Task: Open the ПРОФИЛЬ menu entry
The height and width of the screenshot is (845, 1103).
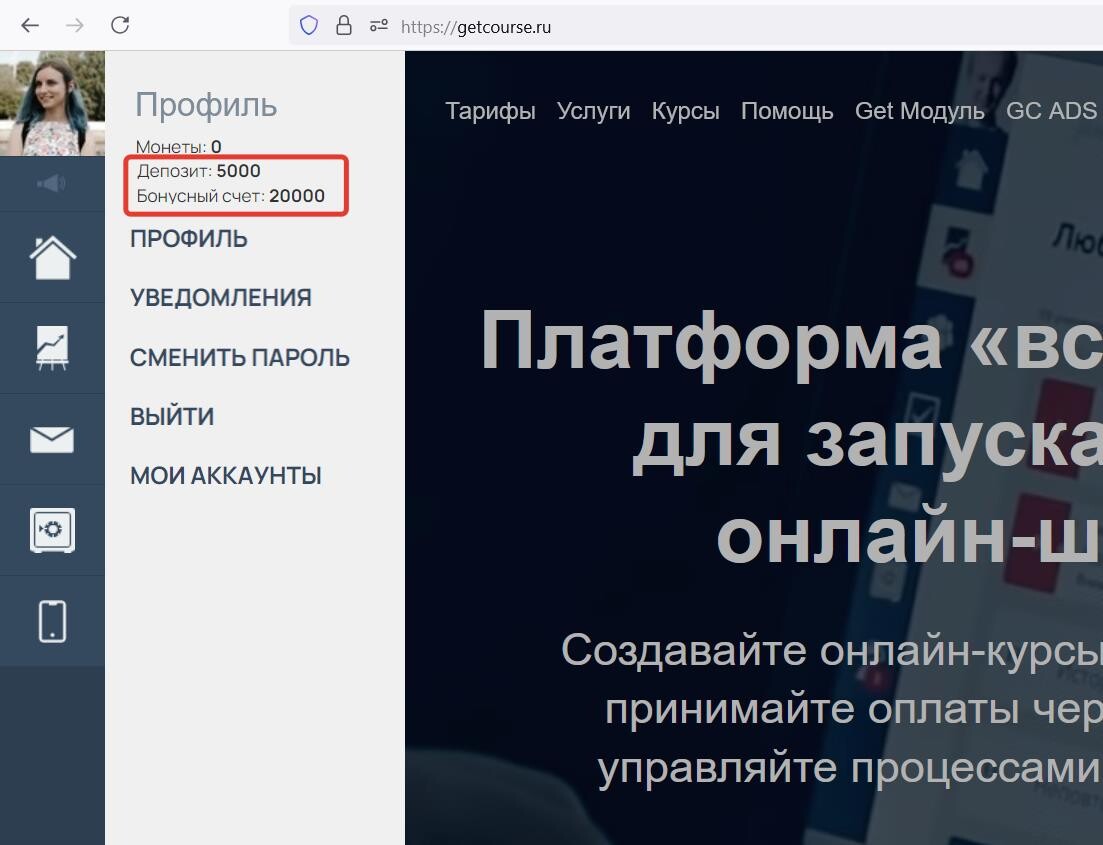Action: tap(189, 239)
